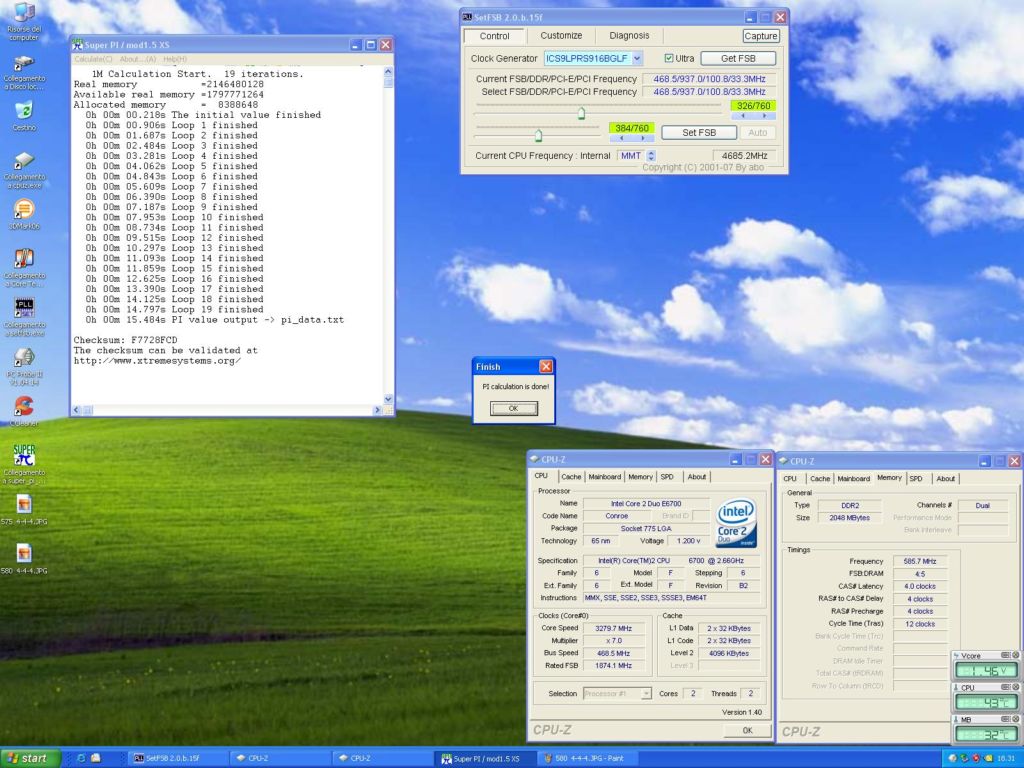Click the Intel Core 2 Duo logo
1024x768 pixels.
(736, 522)
